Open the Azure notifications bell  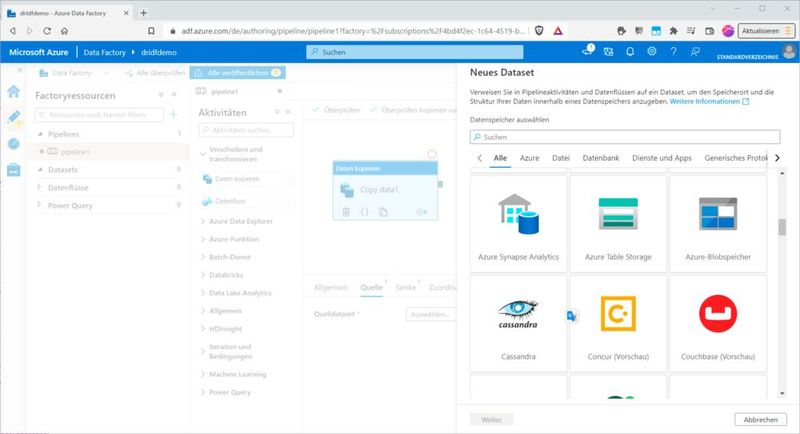(x=630, y=51)
